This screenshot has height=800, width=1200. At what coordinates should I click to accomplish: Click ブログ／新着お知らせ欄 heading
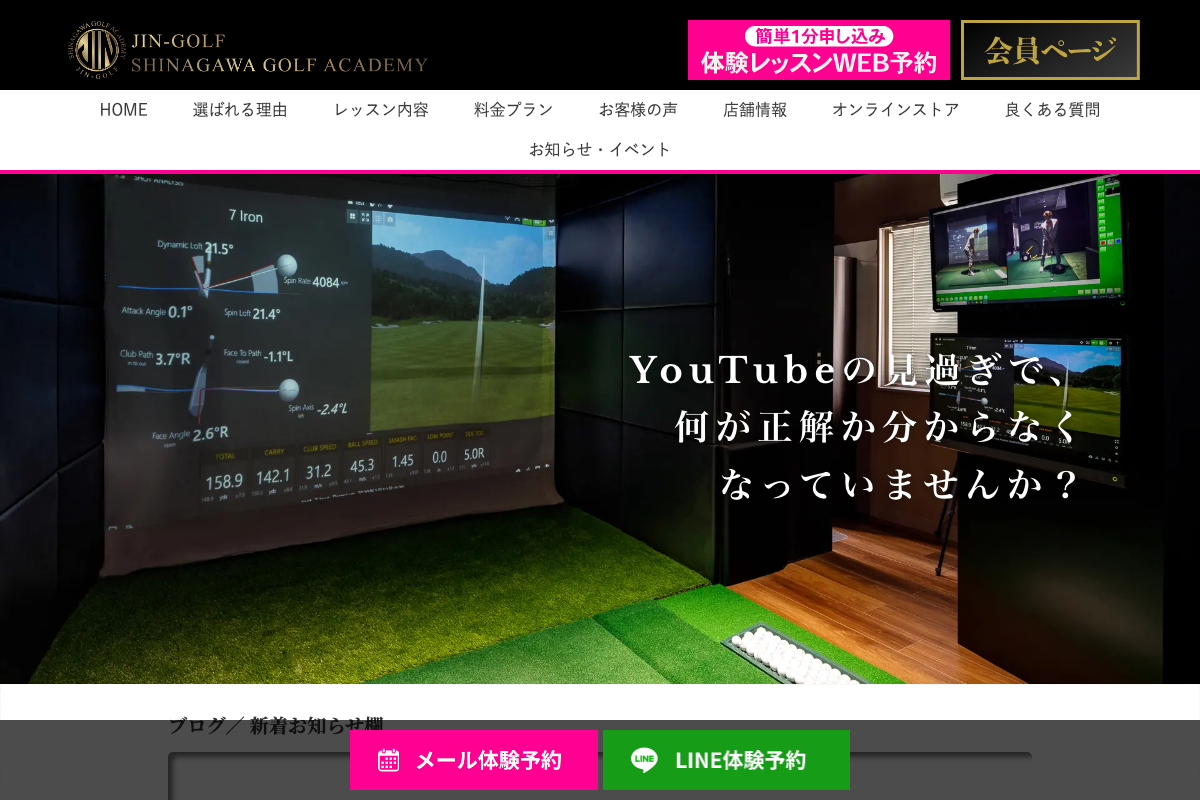point(275,725)
